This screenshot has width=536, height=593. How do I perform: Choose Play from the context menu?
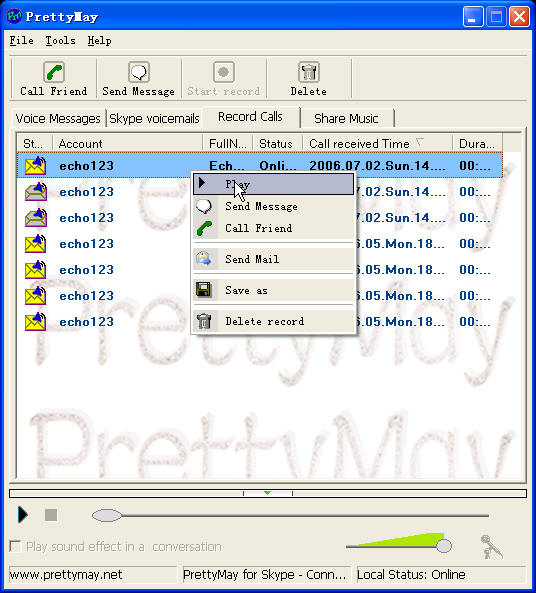pyautogui.click(x=274, y=184)
